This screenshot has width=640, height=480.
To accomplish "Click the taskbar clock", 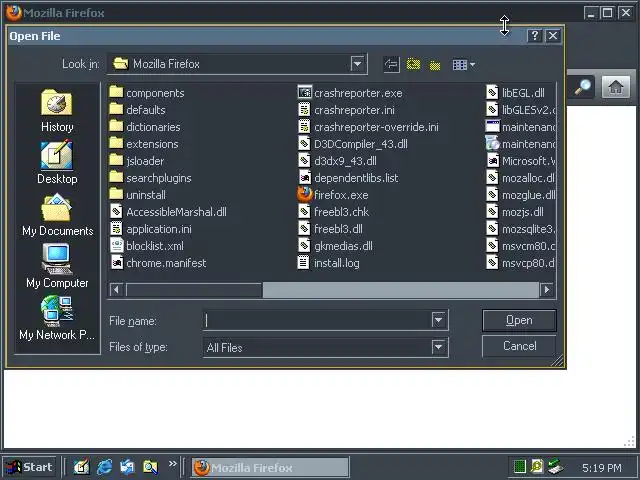I will coord(602,468).
